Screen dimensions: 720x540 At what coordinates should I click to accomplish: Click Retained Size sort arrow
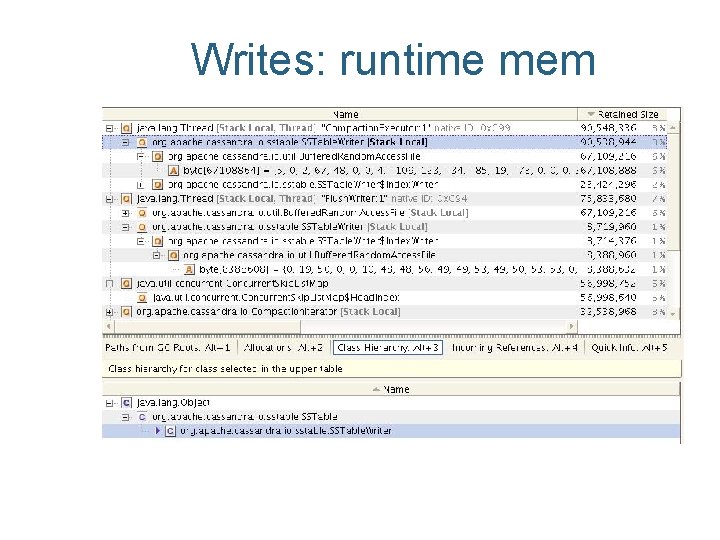pos(591,114)
